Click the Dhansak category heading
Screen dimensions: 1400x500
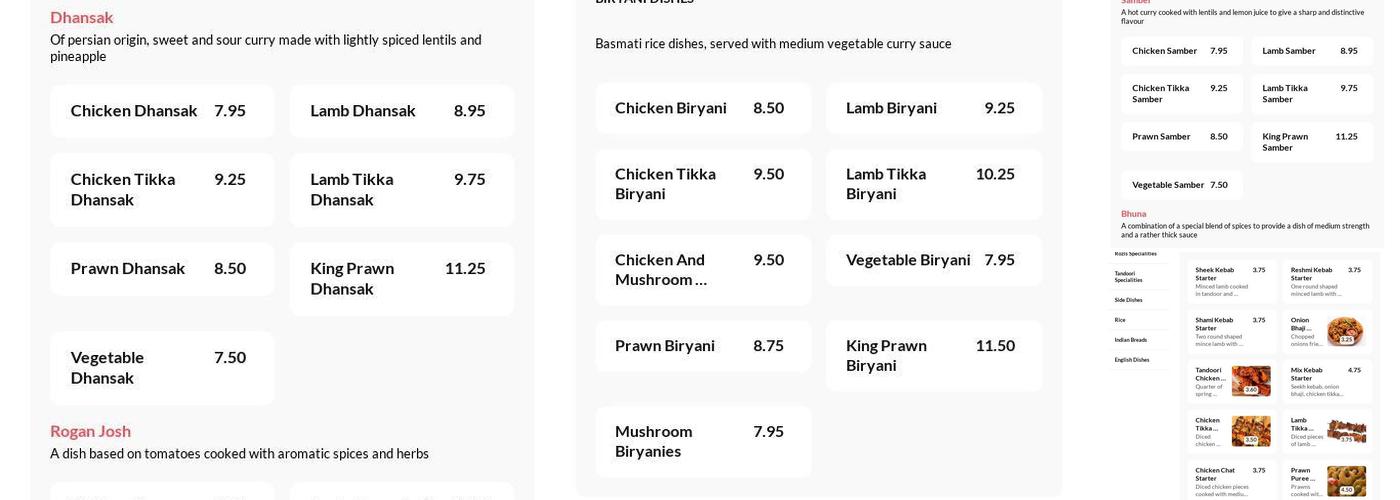tap(81, 17)
